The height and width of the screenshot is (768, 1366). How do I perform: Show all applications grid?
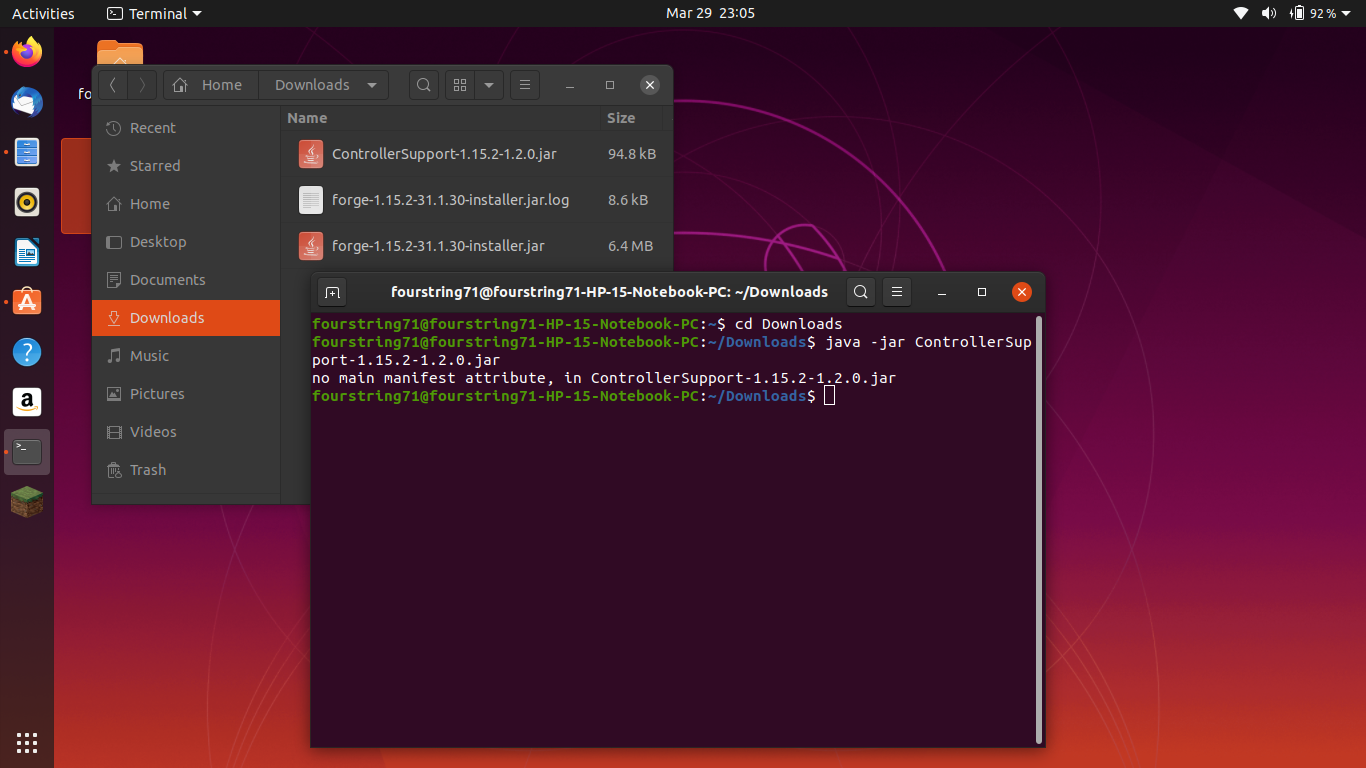27,742
